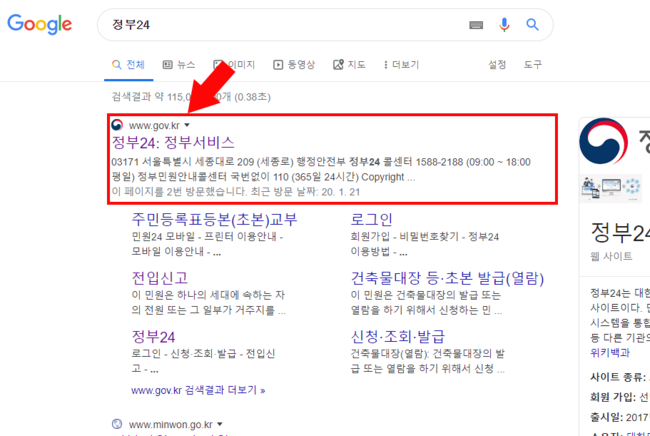Open the 신청·조회·발급 sitelink
Image resolution: width=650 pixels, height=436 pixels.
point(398,337)
